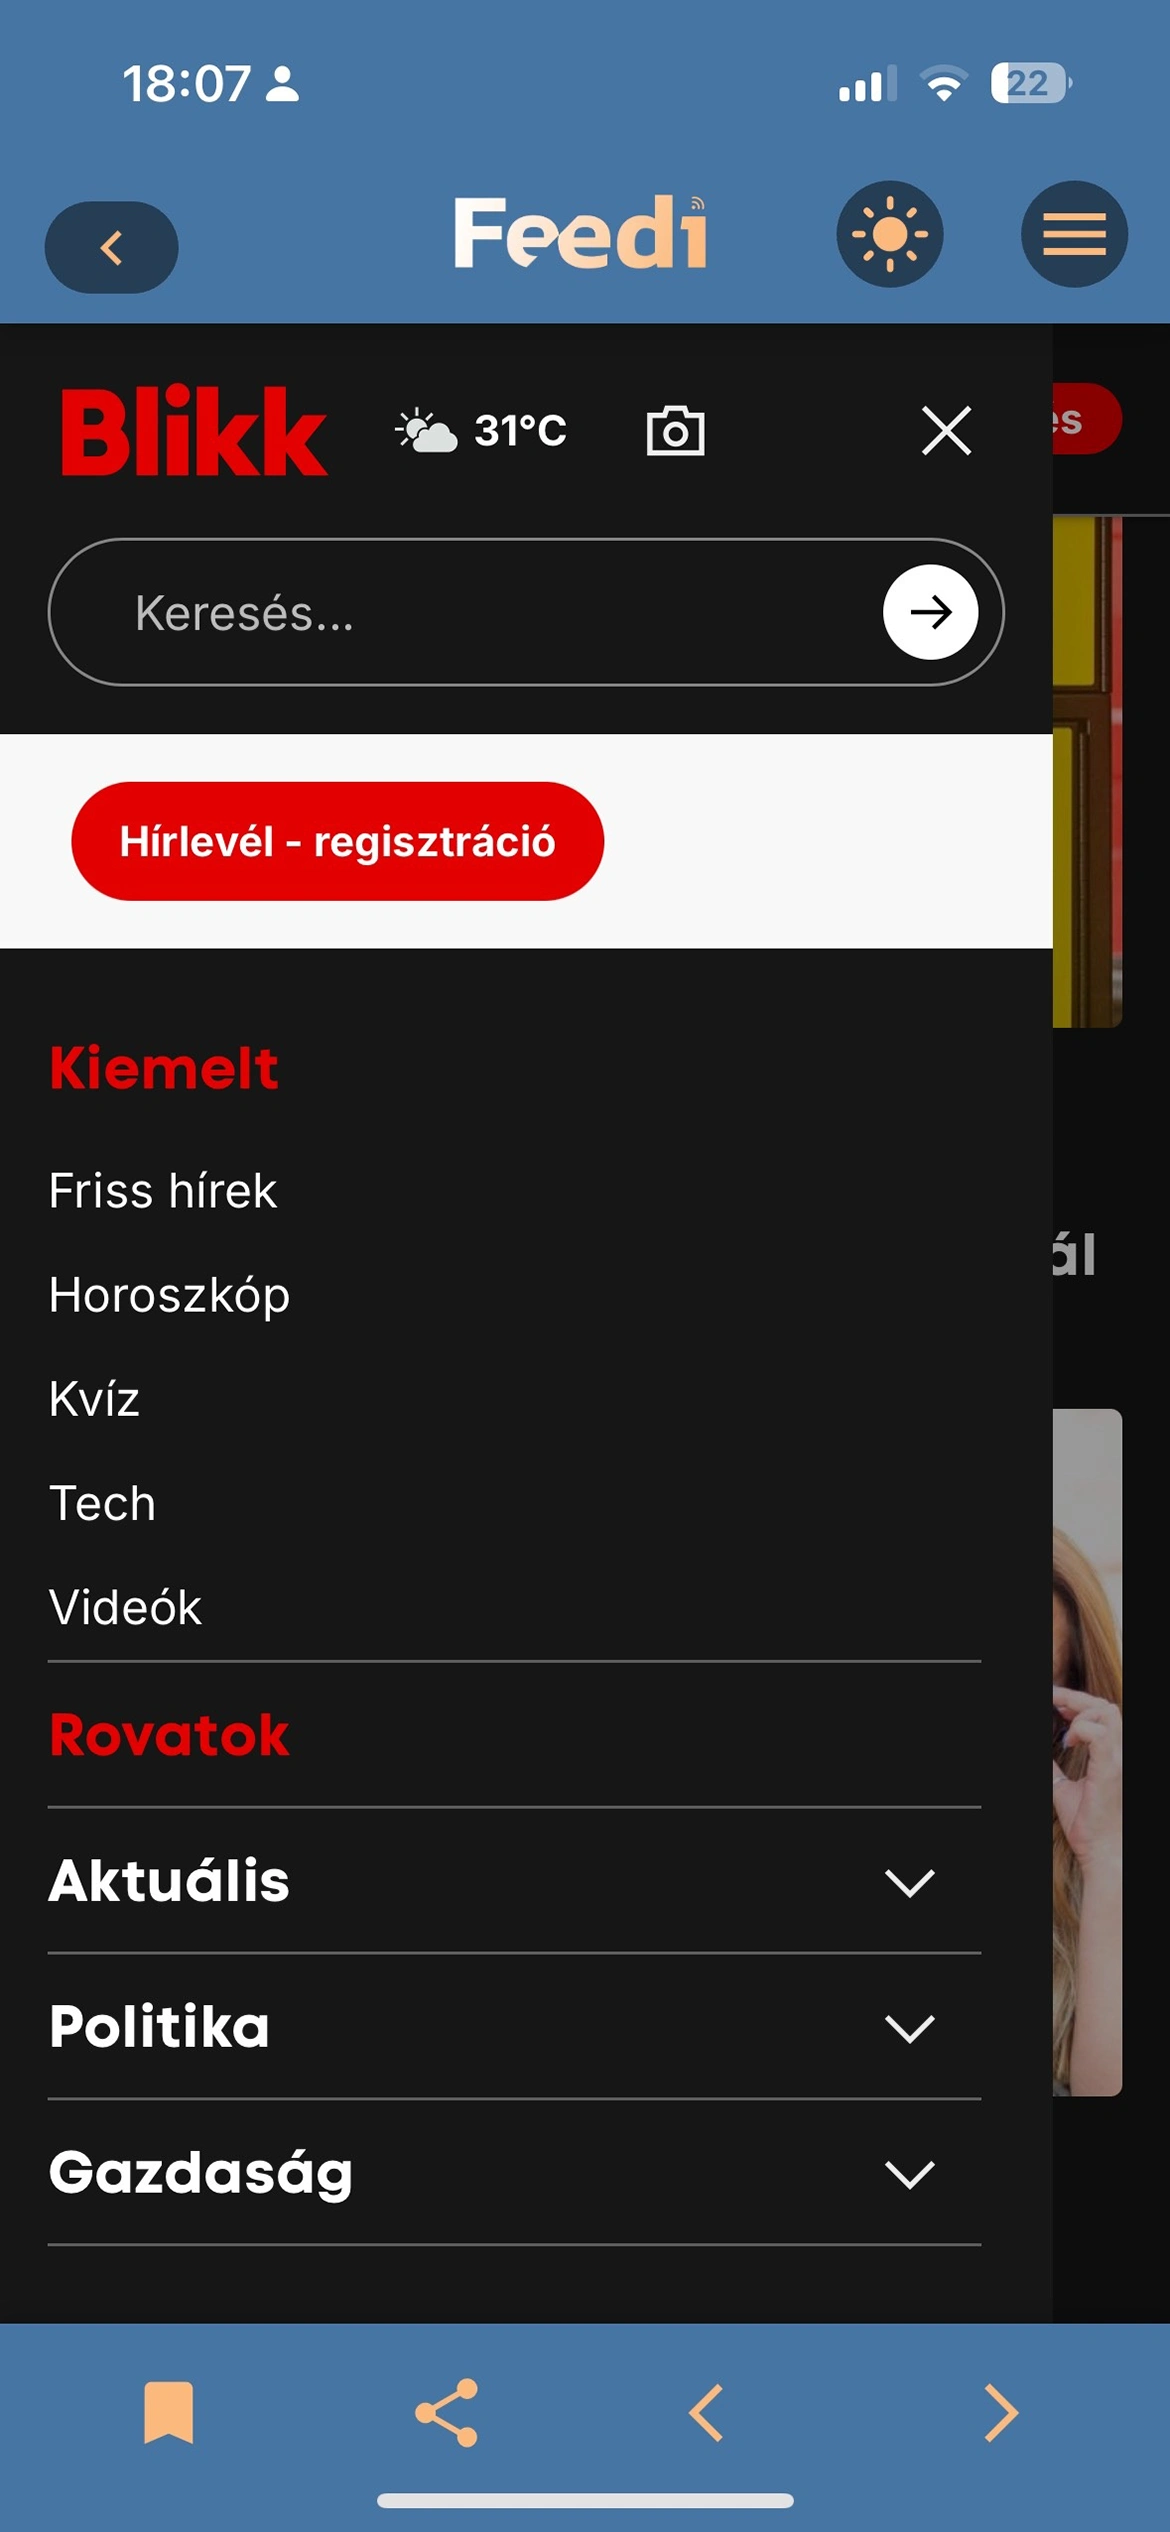Image resolution: width=1170 pixels, height=2532 pixels.
Task: Go to Horoszkóp page
Action: (x=170, y=1296)
